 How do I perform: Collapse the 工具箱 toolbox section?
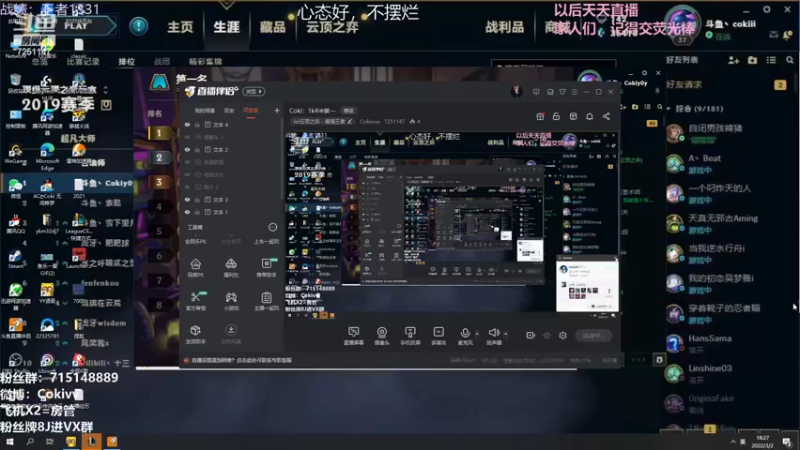pyautogui.click(x=272, y=227)
